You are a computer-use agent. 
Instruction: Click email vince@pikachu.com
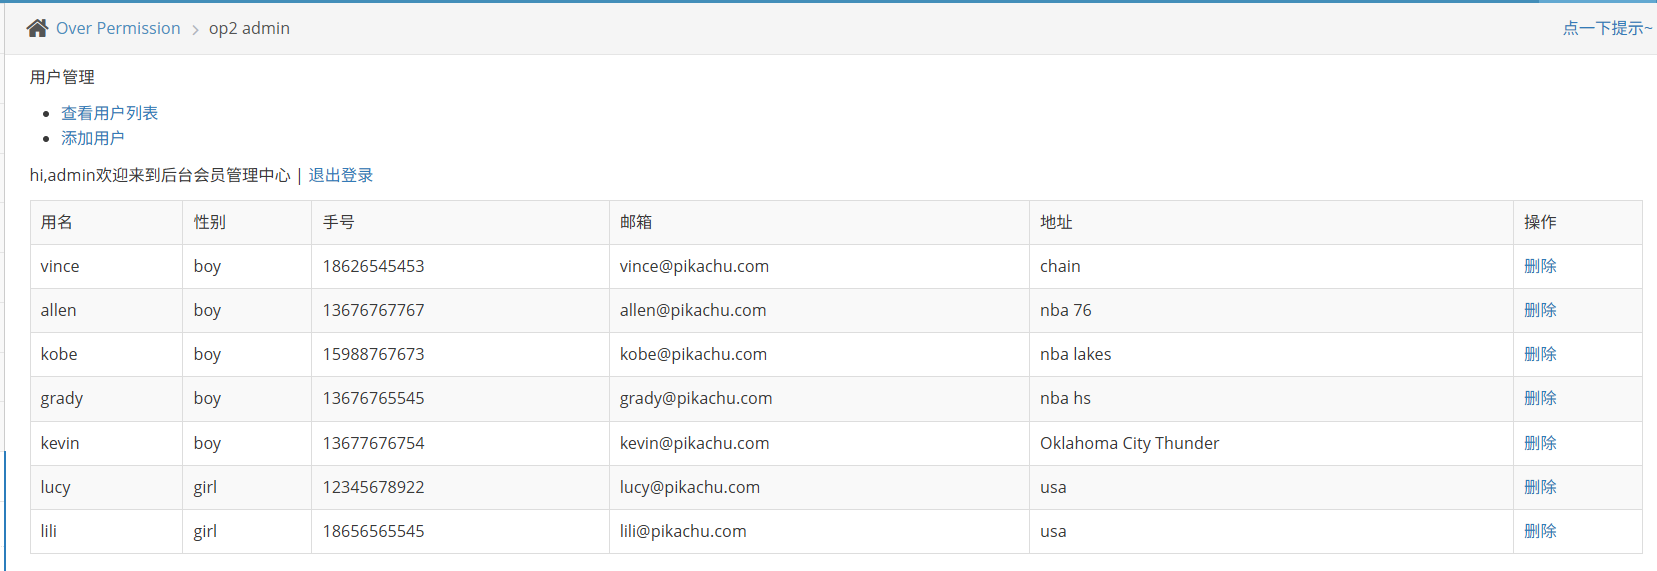694,266
